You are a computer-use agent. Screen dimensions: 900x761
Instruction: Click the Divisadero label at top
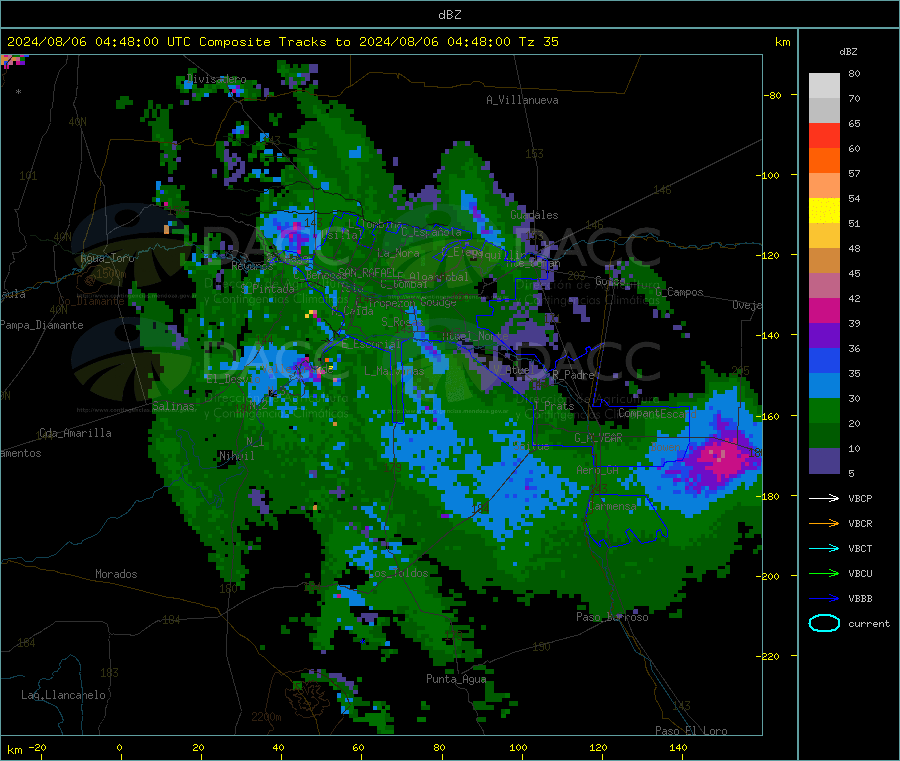(x=217, y=79)
